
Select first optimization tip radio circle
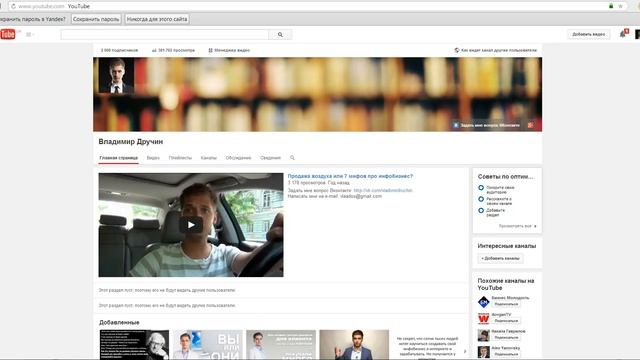pyautogui.click(x=481, y=188)
